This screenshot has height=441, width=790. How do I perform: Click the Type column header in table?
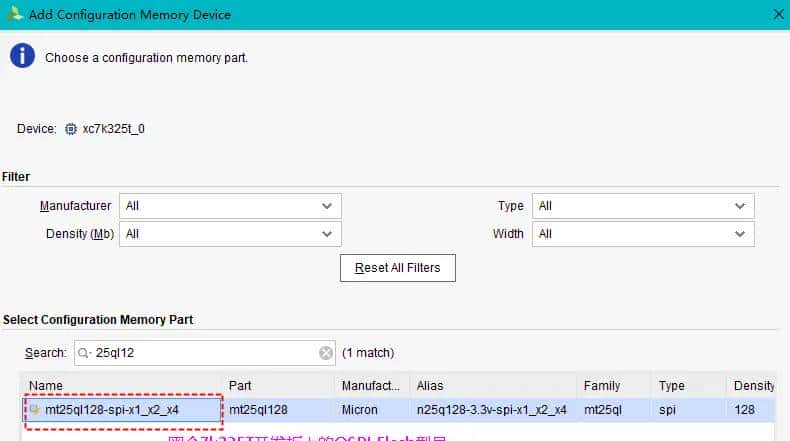(690, 386)
